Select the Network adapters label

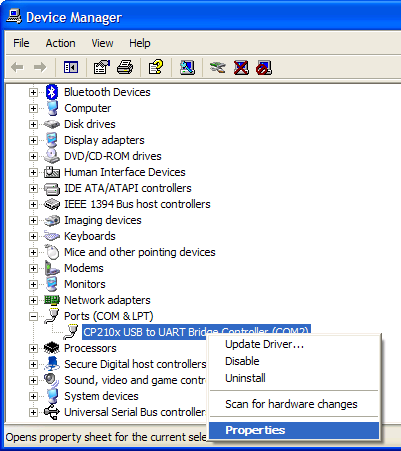point(107,300)
